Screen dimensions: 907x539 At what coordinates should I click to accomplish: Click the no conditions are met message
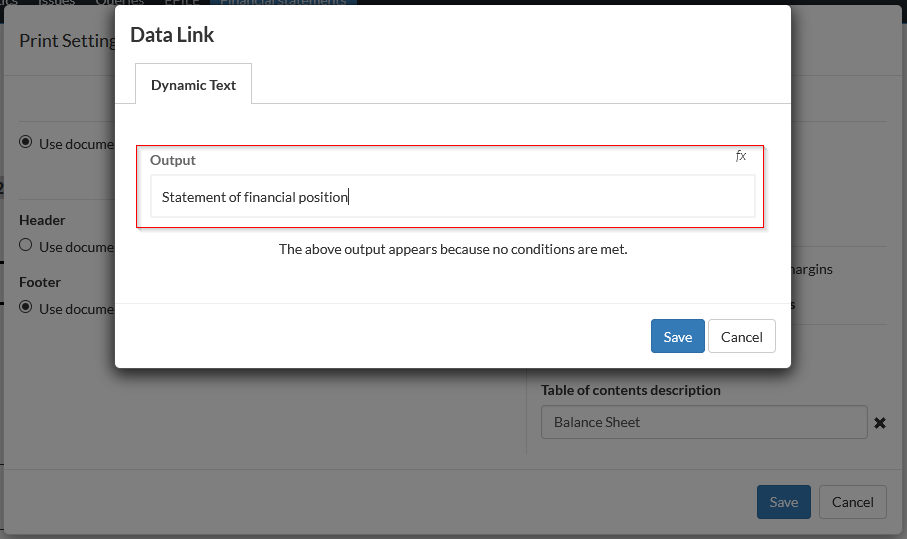[x=452, y=249]
